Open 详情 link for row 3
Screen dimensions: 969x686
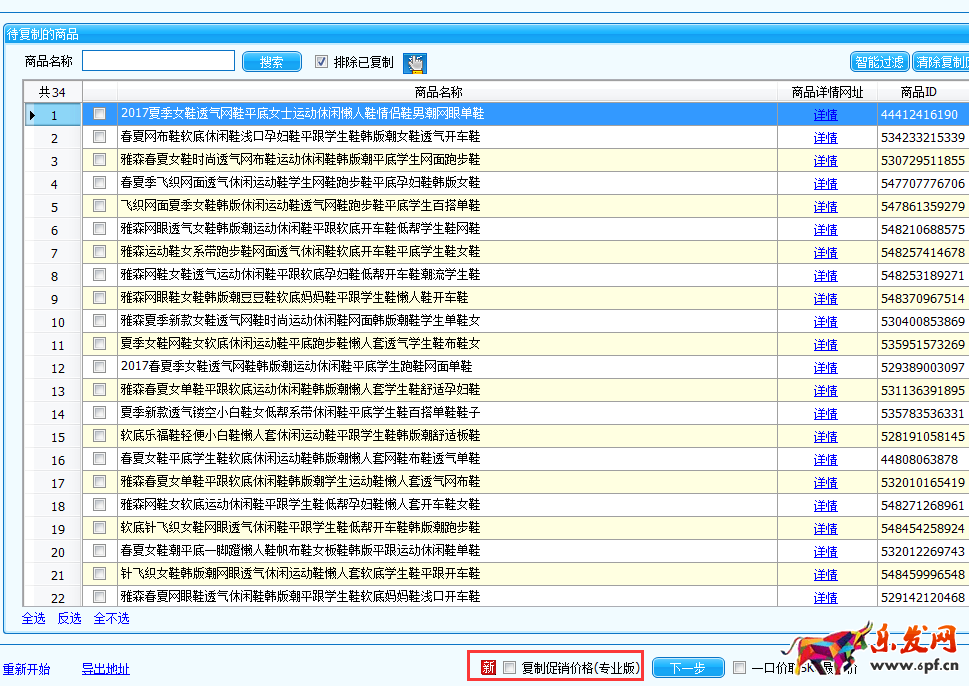825,161
